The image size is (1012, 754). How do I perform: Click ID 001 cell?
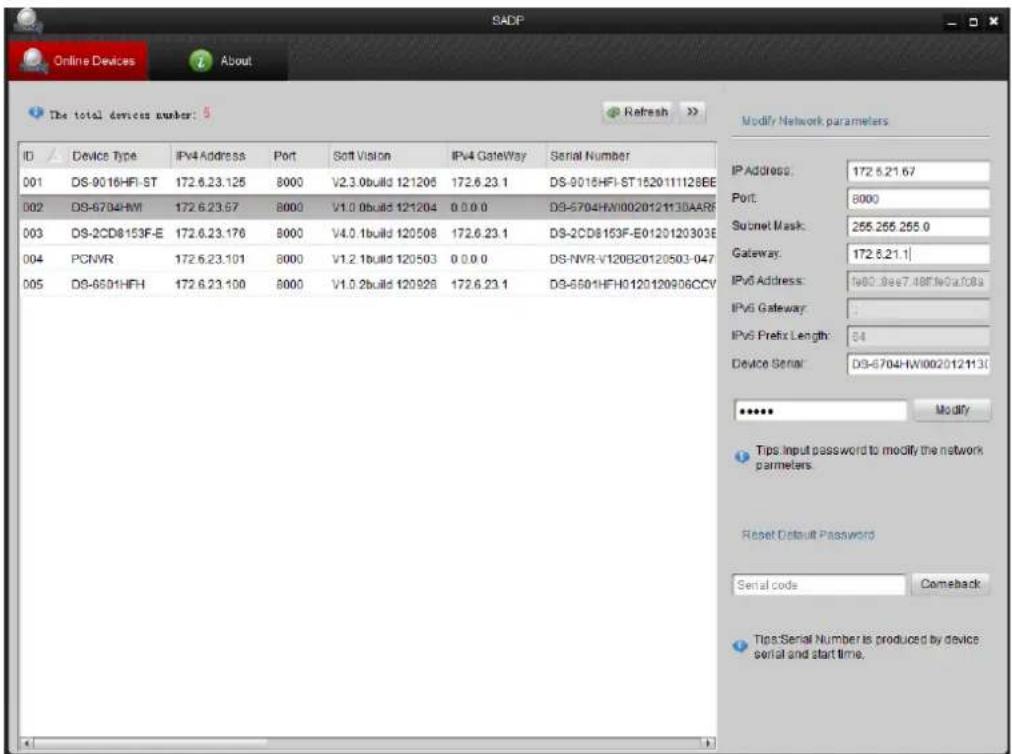click(x=33, y=182)
